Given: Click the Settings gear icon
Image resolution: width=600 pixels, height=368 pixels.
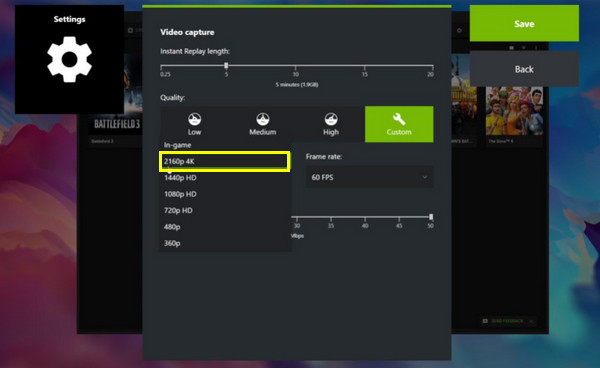Looking at the screenshot, I should [69, 59].
